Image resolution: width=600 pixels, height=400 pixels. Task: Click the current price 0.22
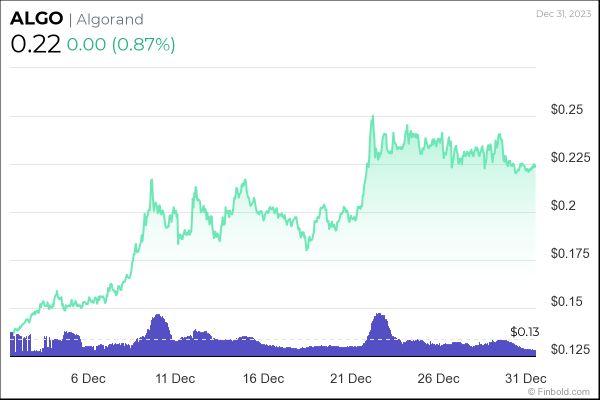(x=36, y=45)
